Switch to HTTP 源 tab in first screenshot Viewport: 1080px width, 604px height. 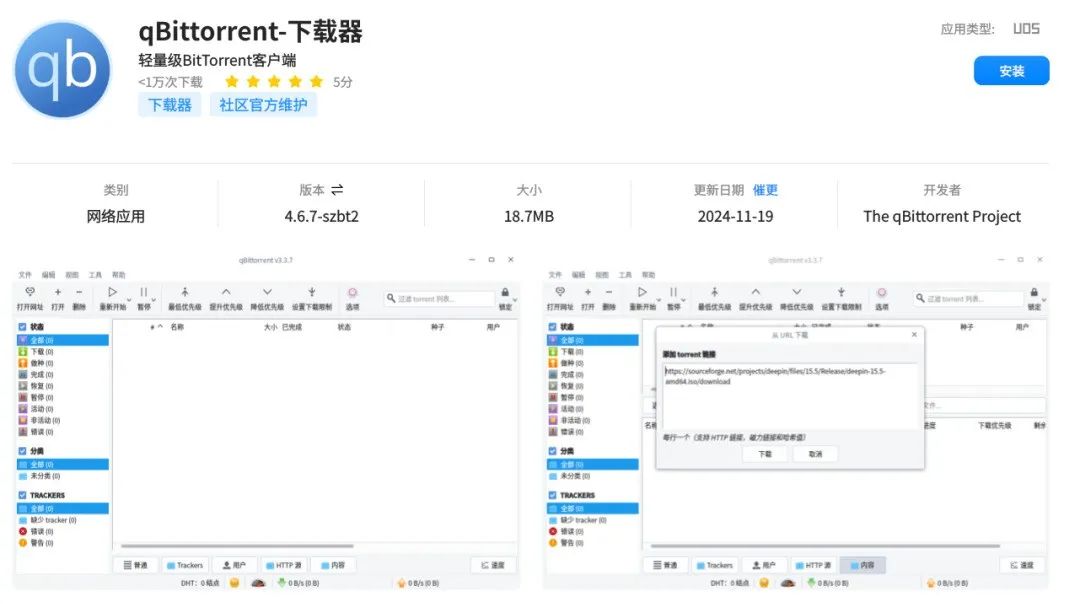tap(284, 565)
